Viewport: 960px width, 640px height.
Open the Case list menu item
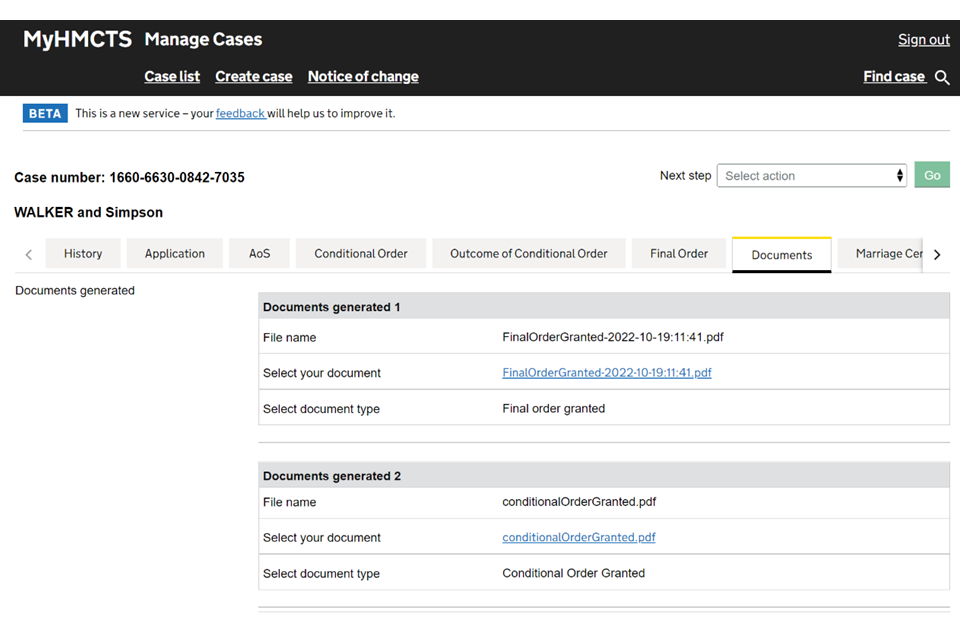172,77
